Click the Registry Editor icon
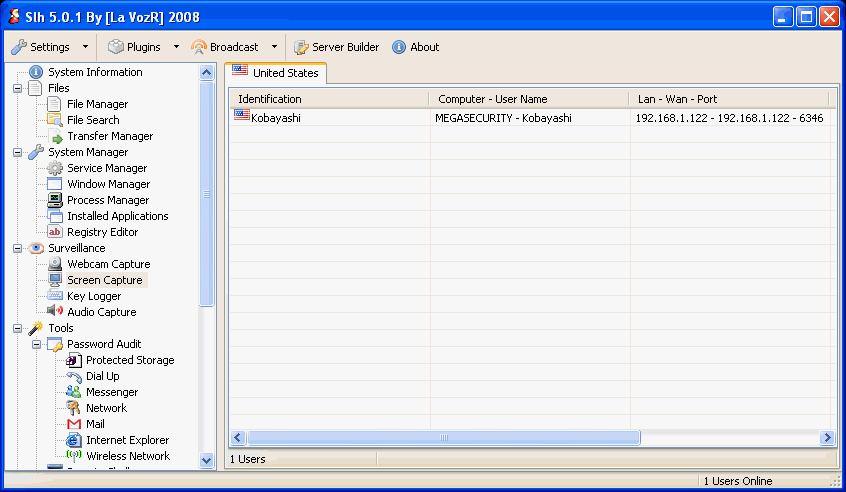Screen dimensions: 846x492 coord(56,232)
